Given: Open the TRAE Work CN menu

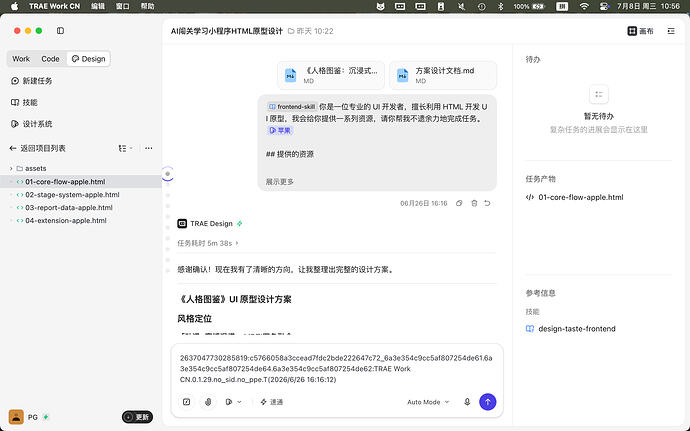Looking at the screenshot, I should (55, 6).
